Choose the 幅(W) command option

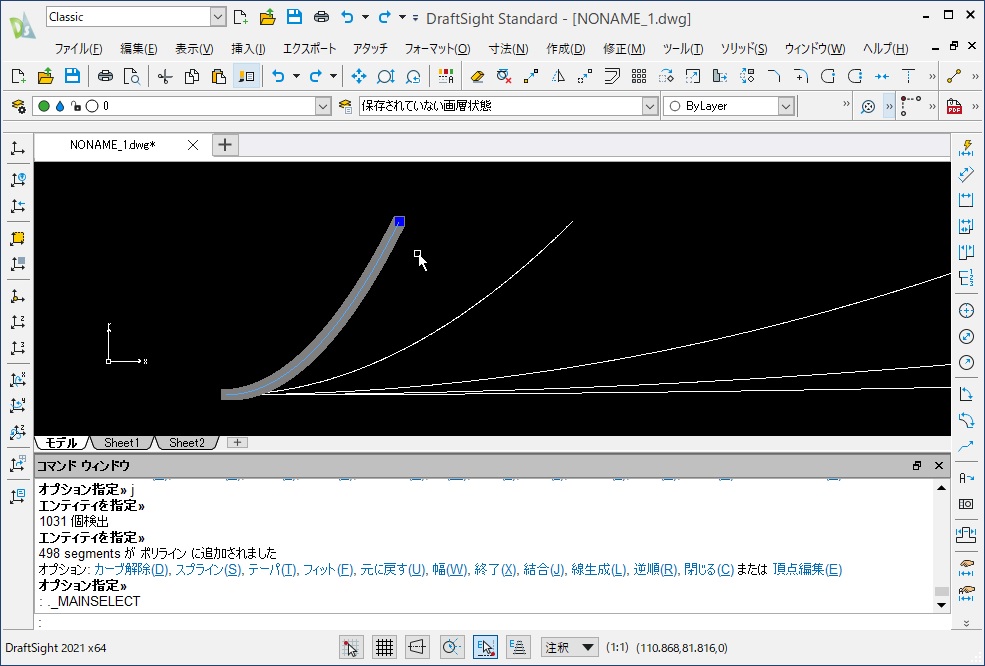click(450, 569)
